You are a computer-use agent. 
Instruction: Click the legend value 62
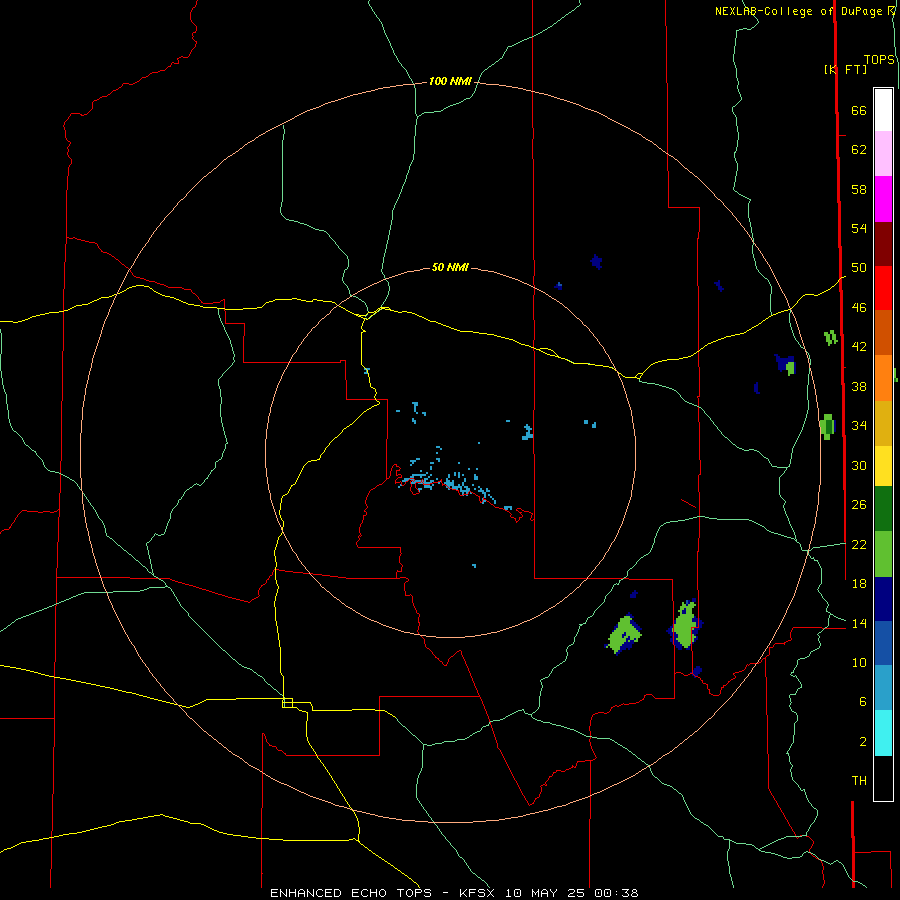click(859, 150)
